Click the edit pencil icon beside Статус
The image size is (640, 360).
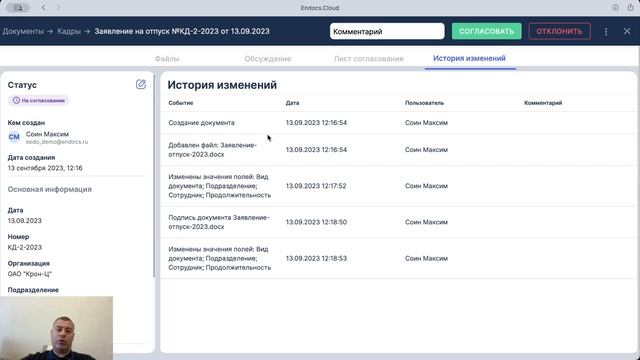(141, 84)
